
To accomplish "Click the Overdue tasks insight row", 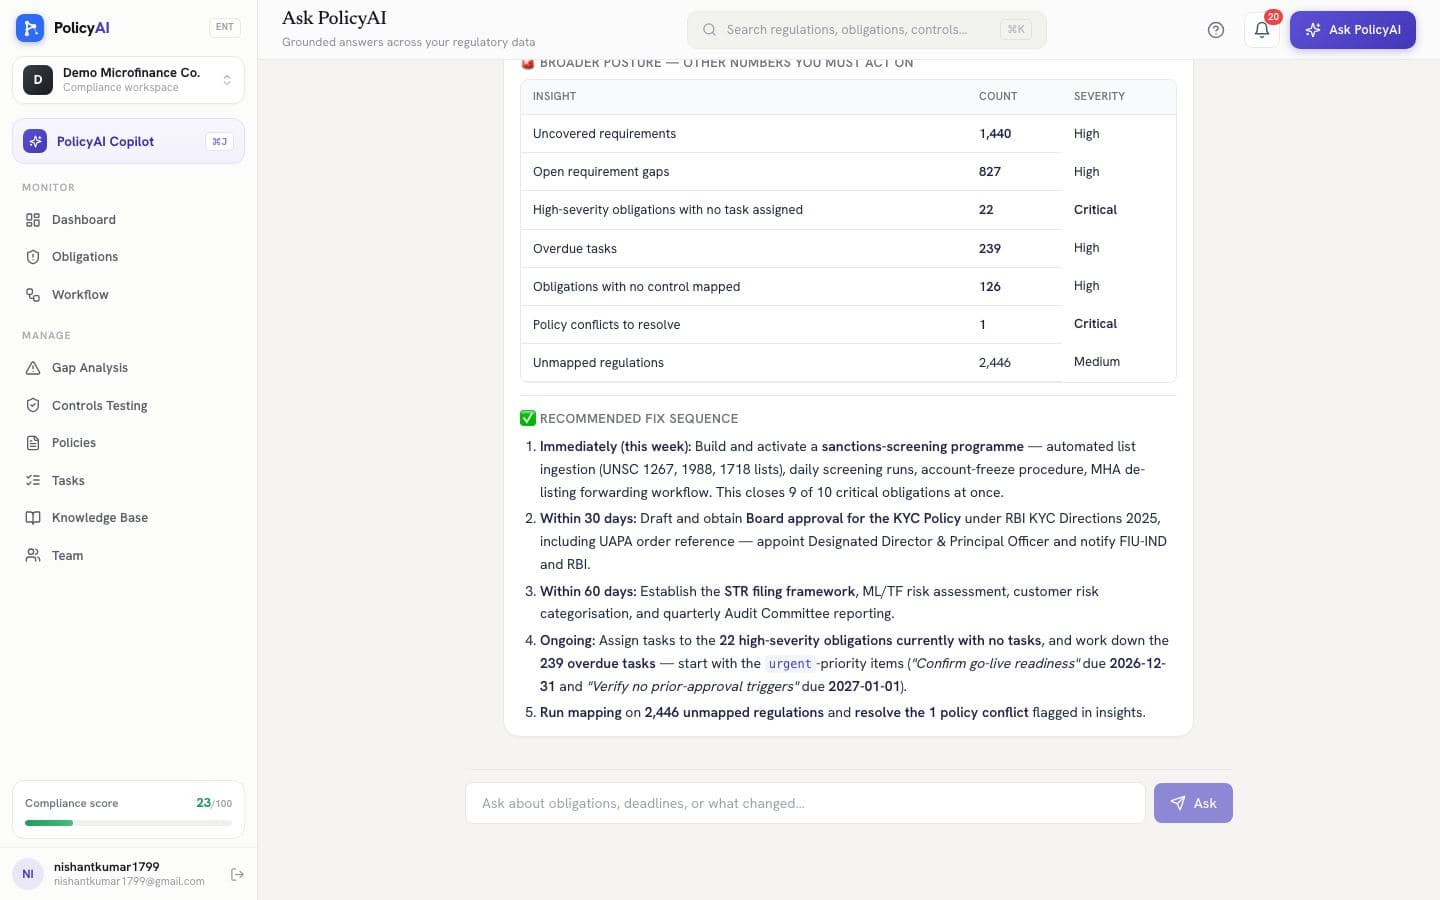I will (x=848, y=248).
